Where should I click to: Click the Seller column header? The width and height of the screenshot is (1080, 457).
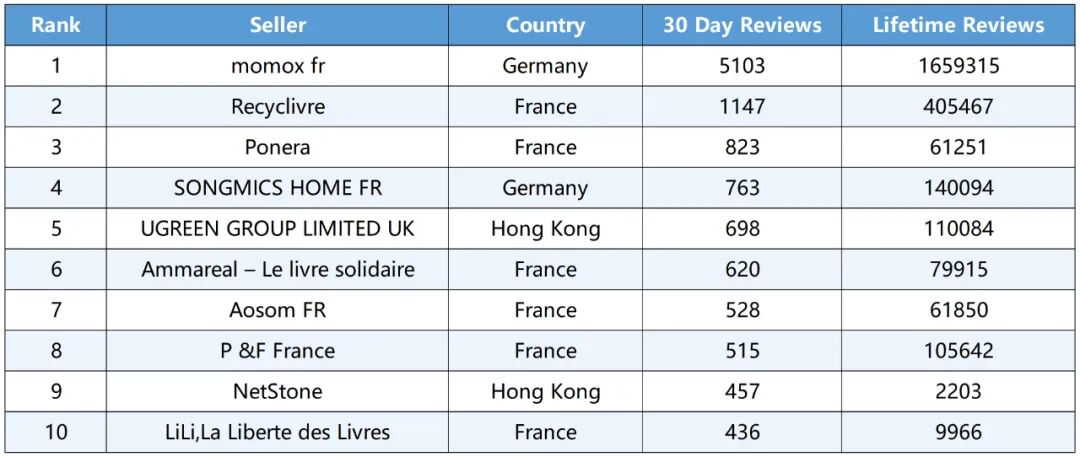click(278, 25)
